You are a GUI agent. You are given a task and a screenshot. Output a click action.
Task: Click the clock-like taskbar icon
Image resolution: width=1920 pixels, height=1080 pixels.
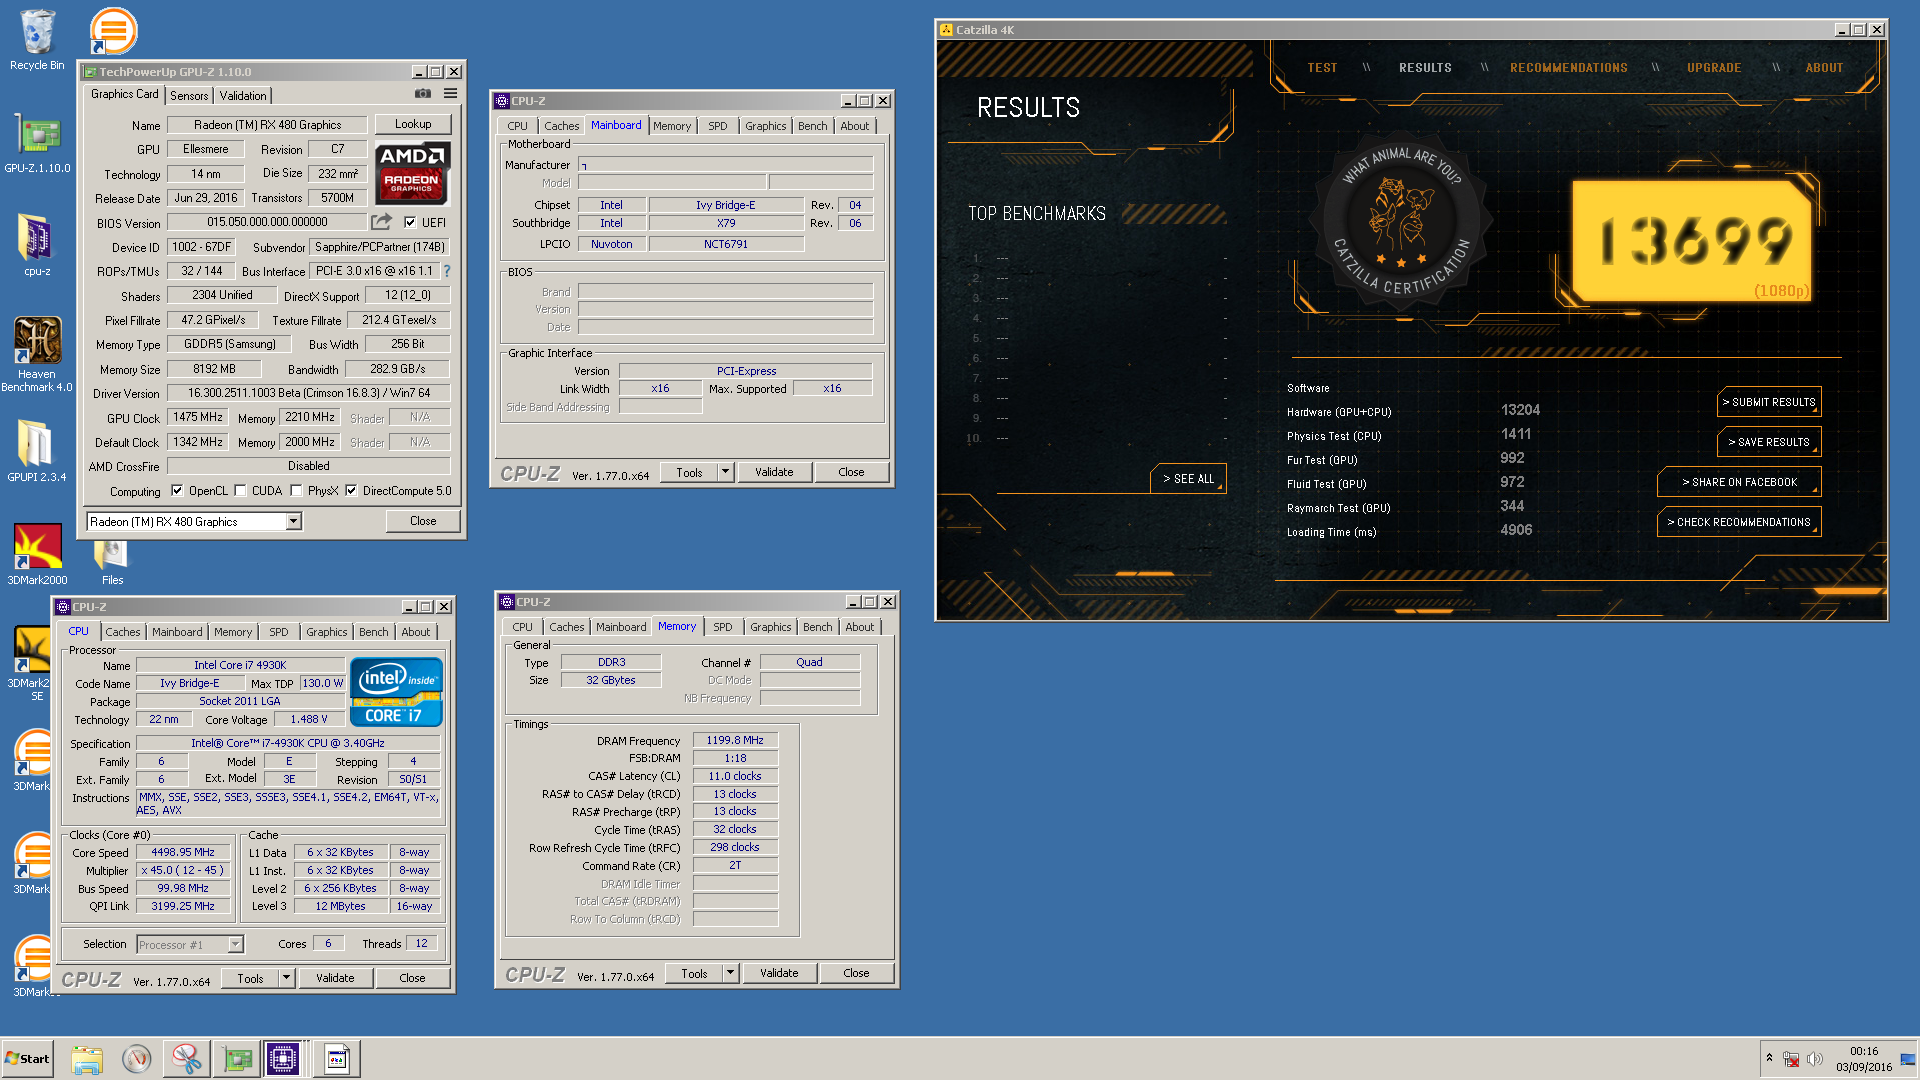(137, 1059)
